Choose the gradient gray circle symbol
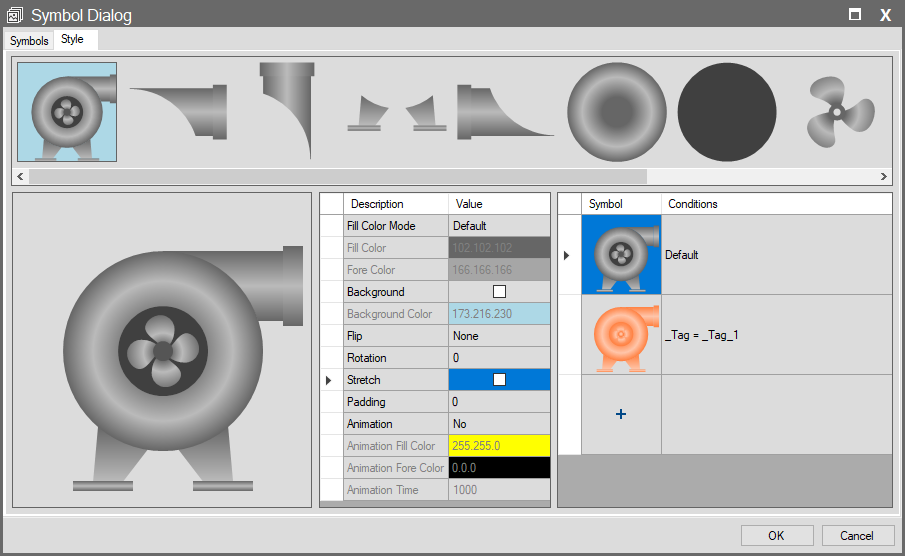The image size is (905, 556). click(616, 111)
